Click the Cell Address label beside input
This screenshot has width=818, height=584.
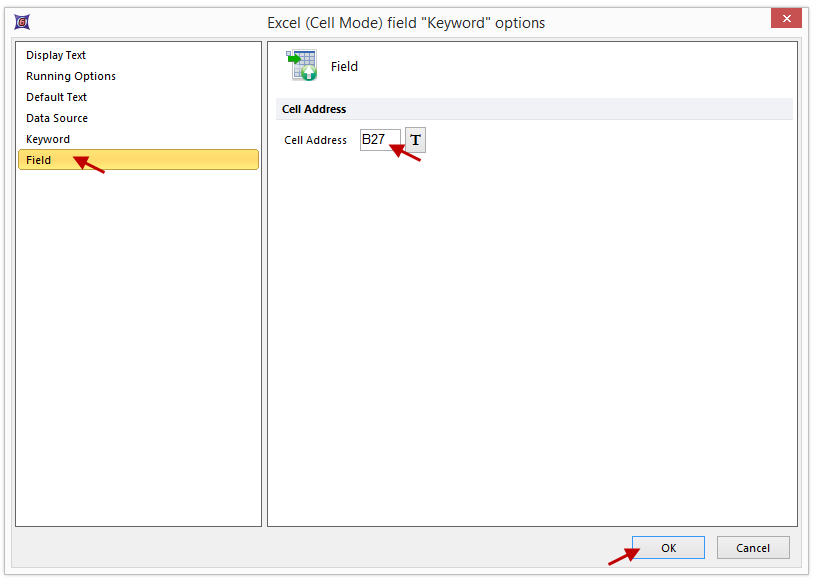point(315,140)
